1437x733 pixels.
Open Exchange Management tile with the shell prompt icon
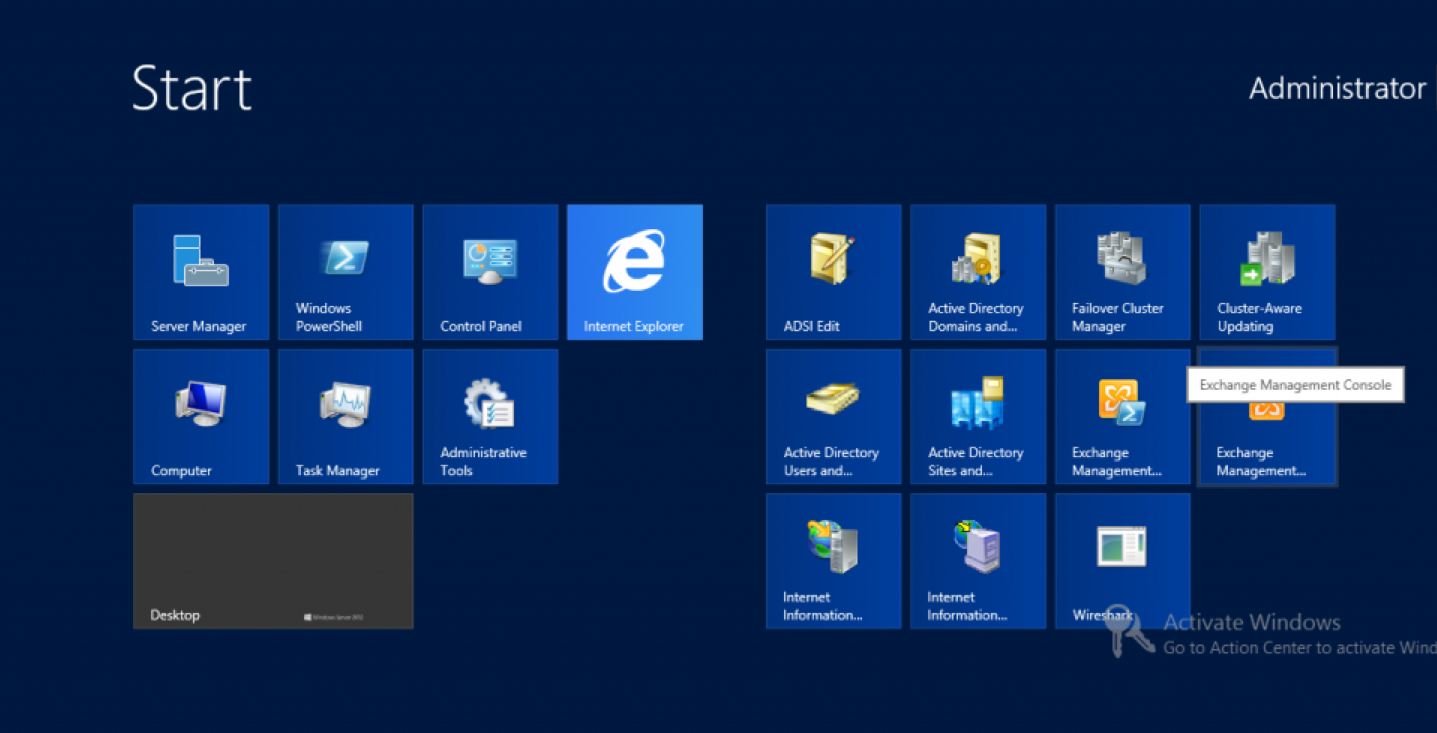(1122, 416)
